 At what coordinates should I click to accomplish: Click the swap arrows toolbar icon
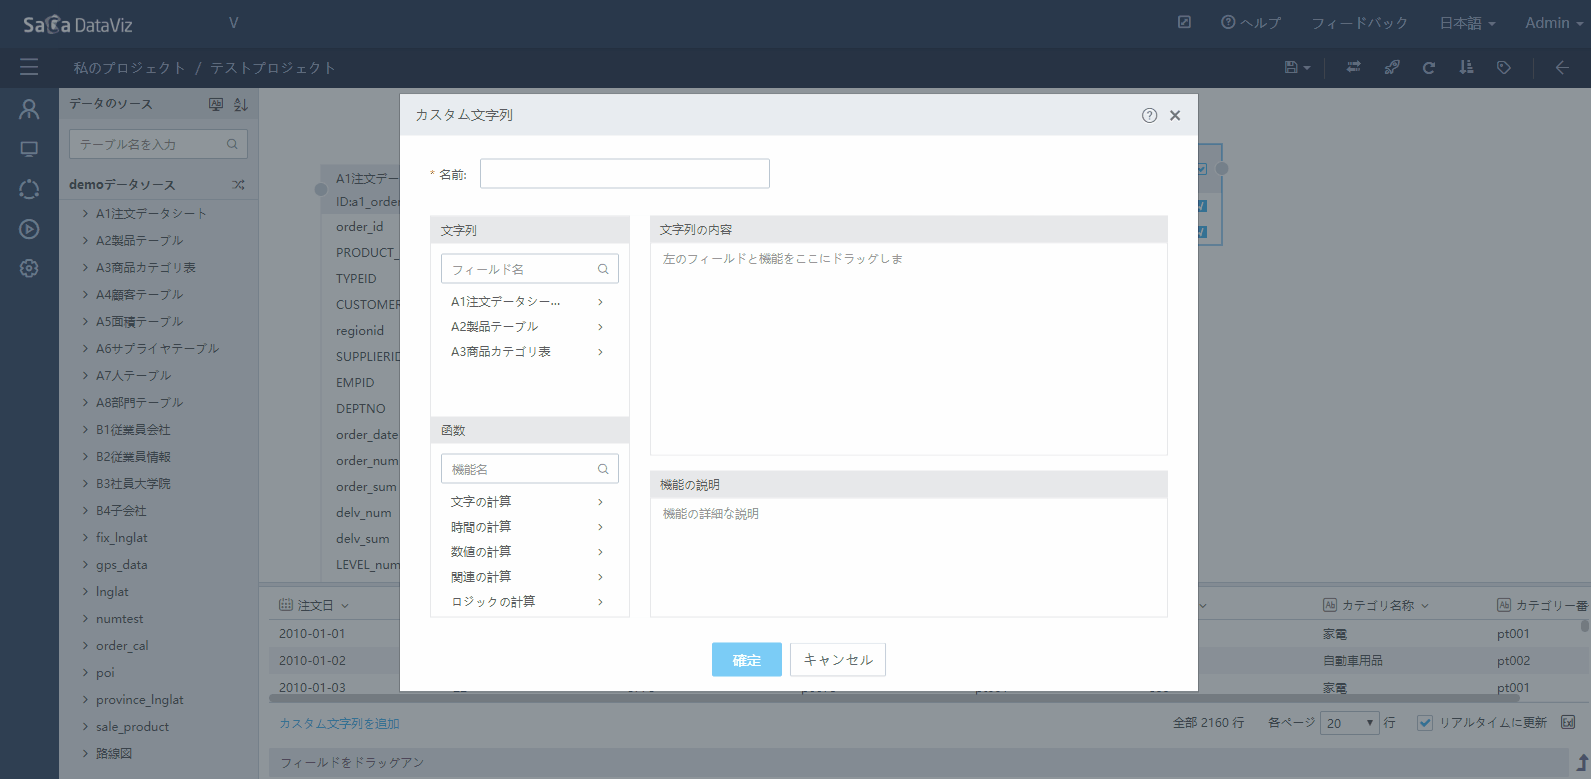pos(1353,67)
